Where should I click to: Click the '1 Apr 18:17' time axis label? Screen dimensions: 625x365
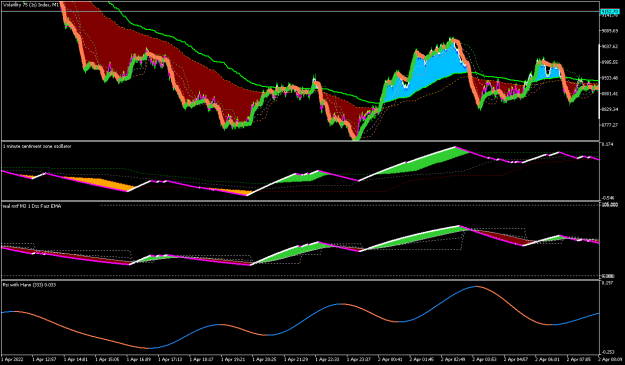[x=202, y=359]
